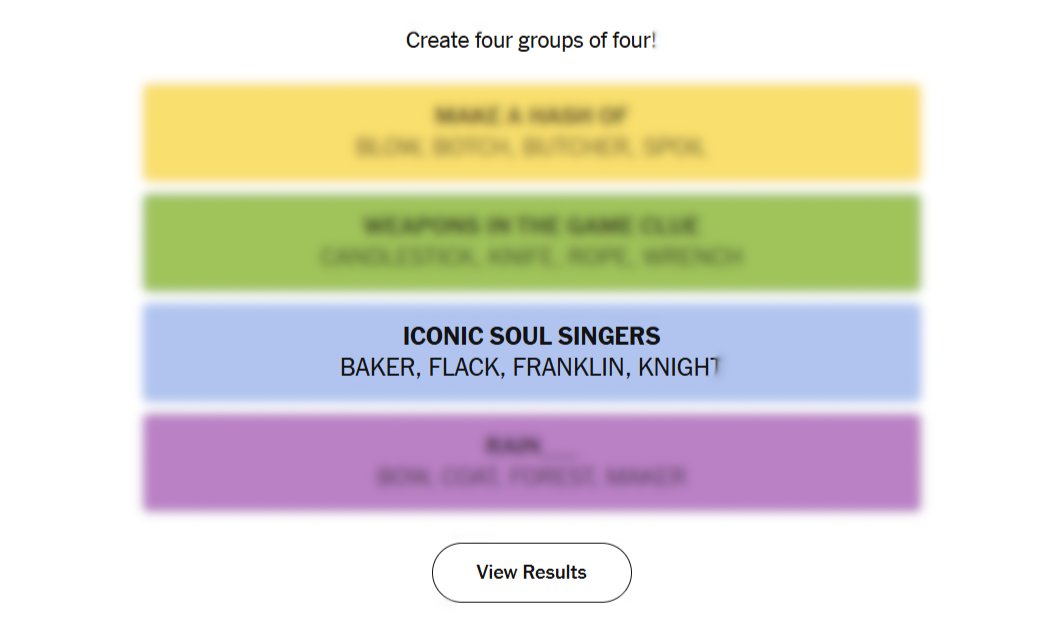Click the blurred word list in green group
The image size is (1062, 619).
[531, 258]
